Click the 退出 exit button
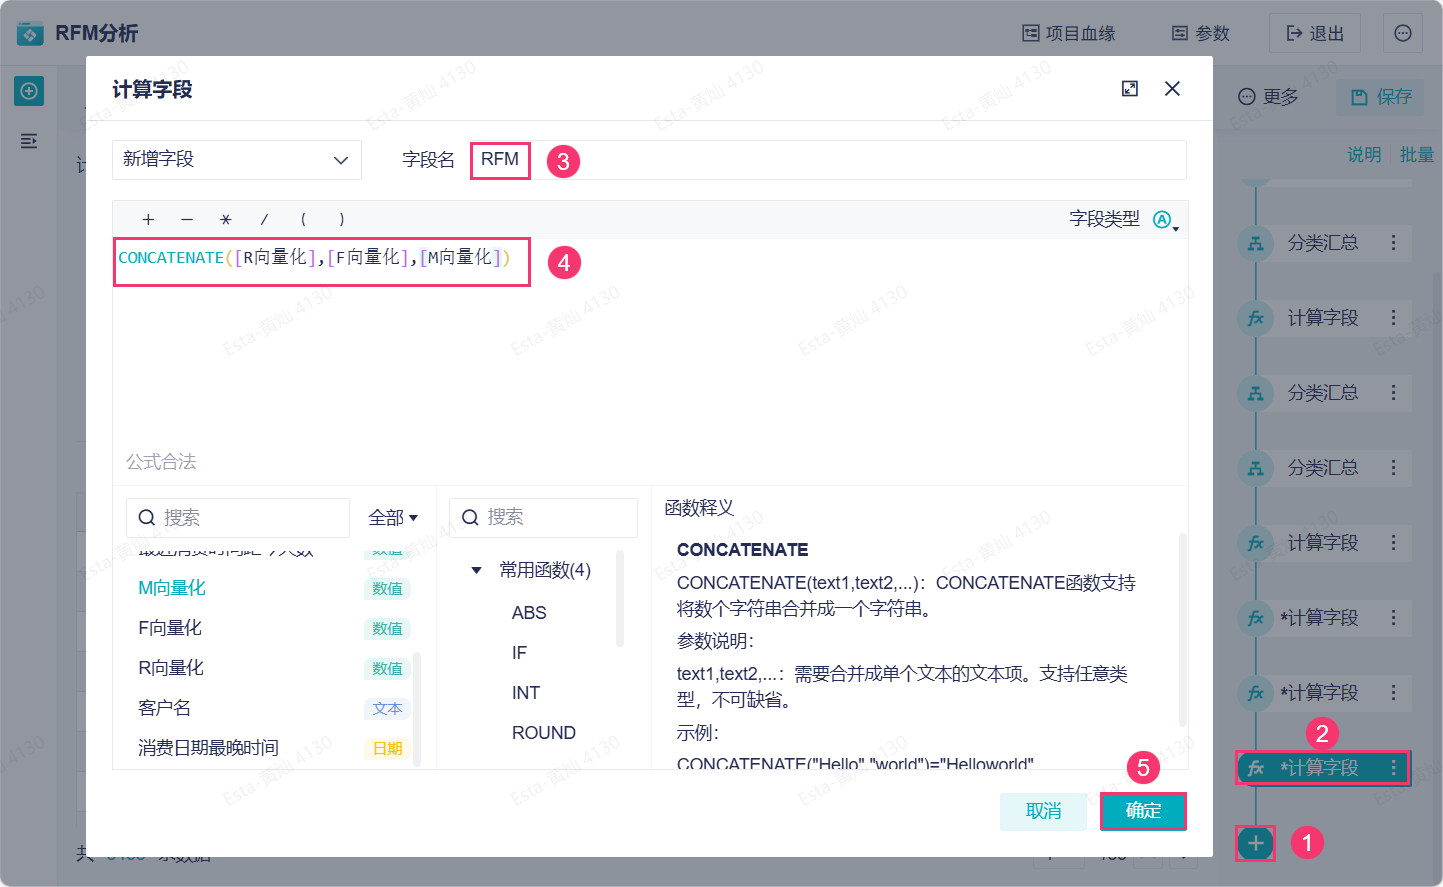Viewport: 1443px width, 887px height. tap(1314, 34)
